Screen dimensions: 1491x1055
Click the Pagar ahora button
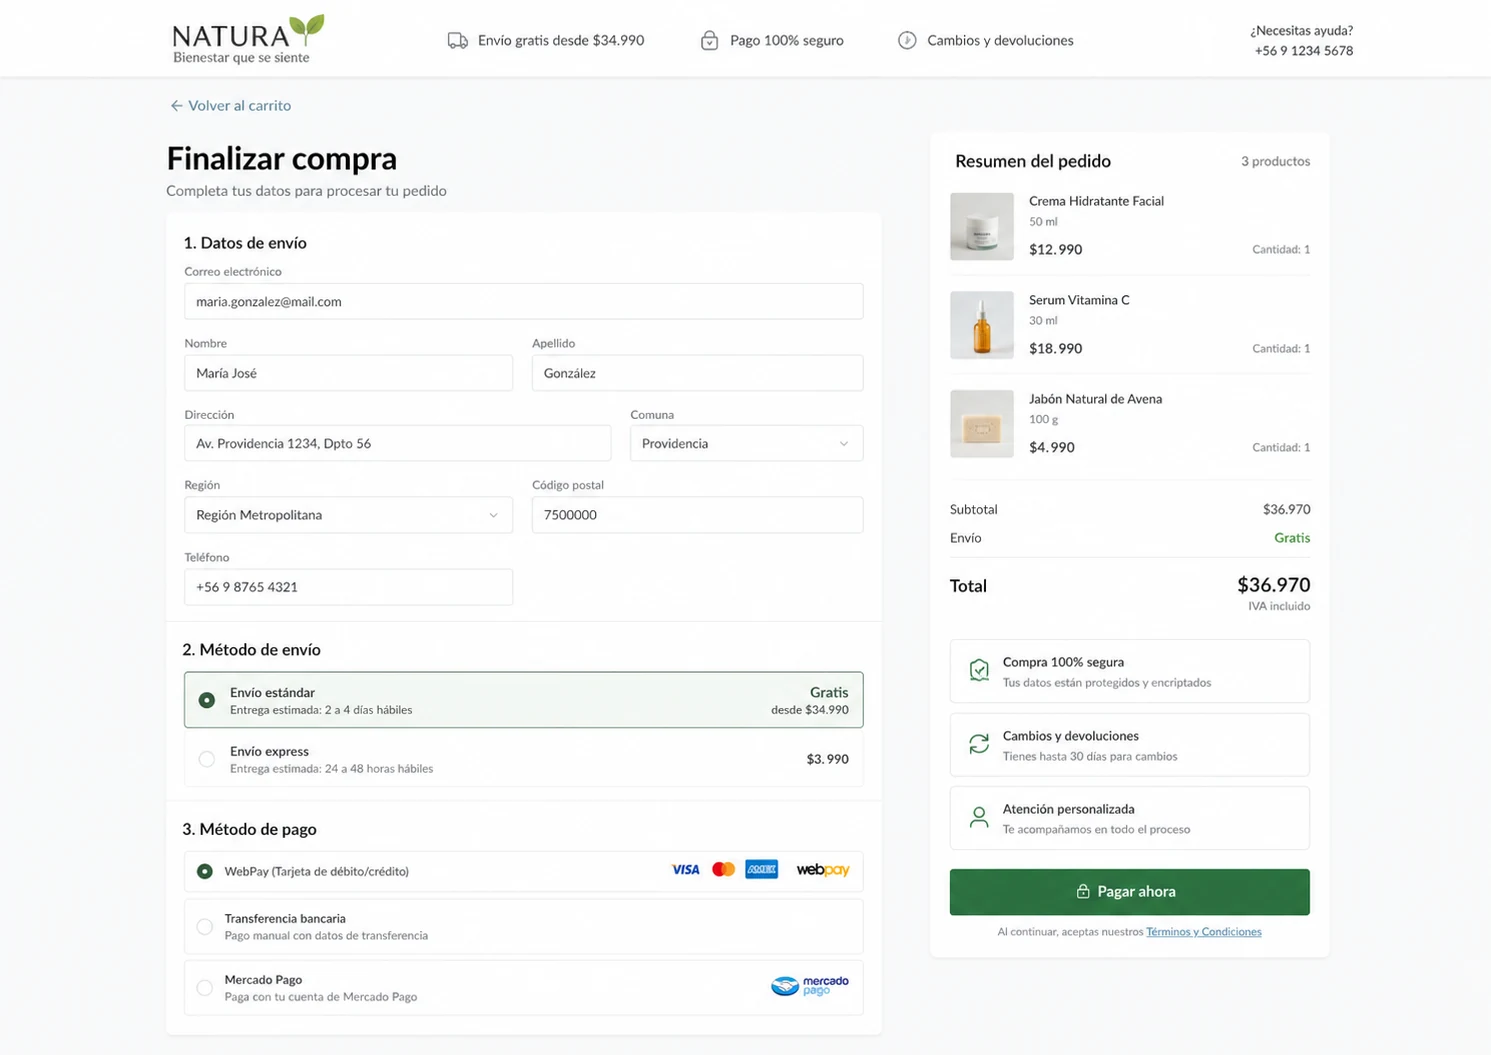1129,892
